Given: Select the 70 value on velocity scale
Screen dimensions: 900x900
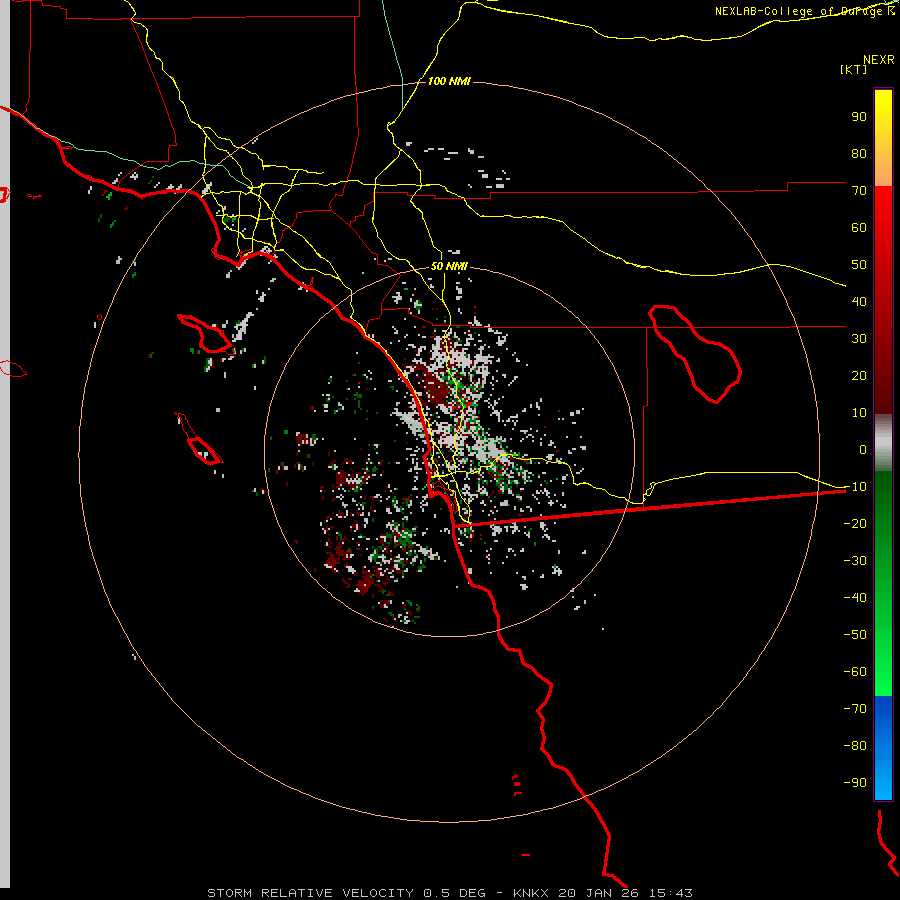Looking at the screenshot, I should [x=859, y=191].
